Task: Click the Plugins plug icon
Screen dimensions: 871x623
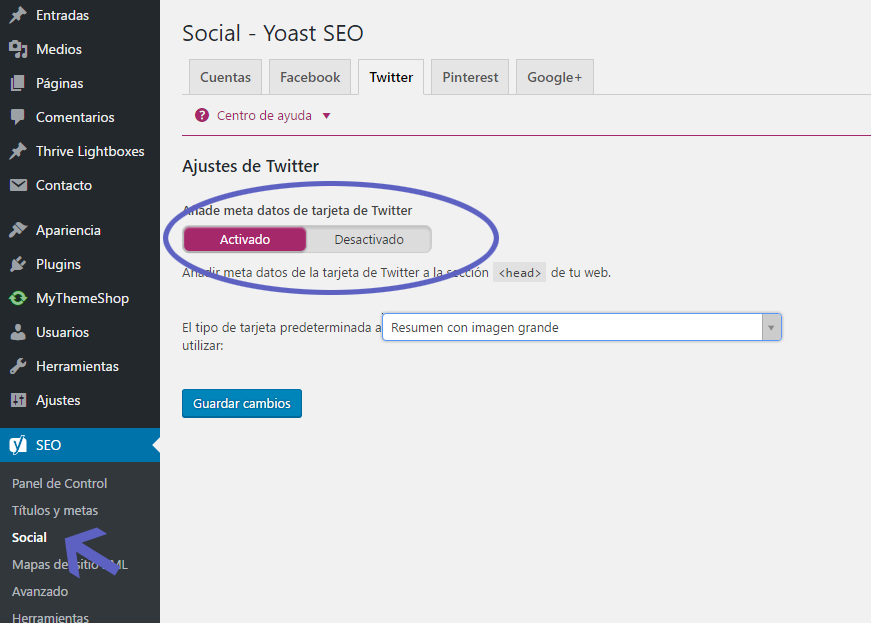Action: (x=18, y=264)
